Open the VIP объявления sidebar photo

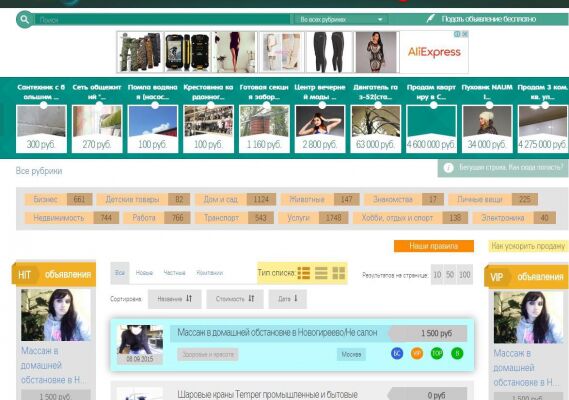[528, 317]
